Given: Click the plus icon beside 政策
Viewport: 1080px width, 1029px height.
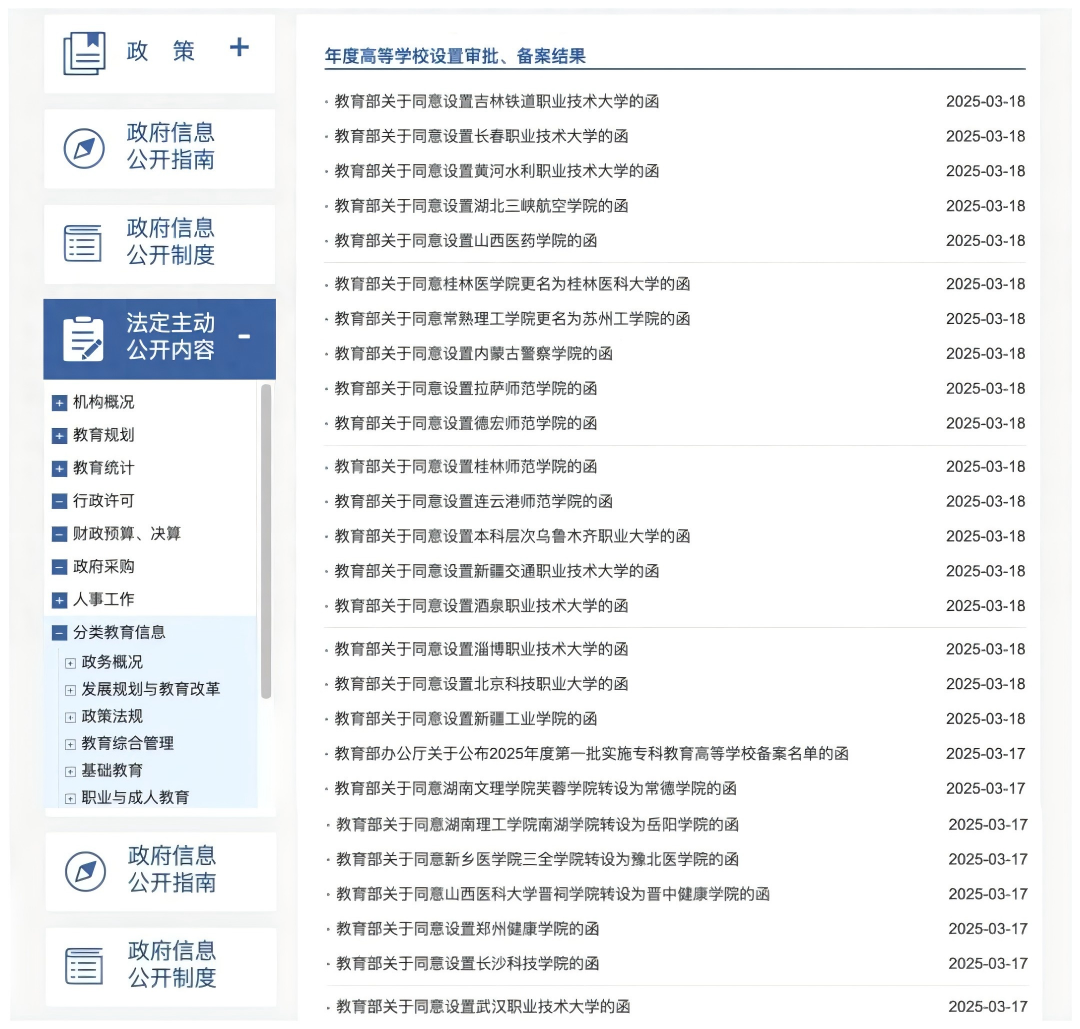Looking at the screenshot, I should (x=239, y=48).
